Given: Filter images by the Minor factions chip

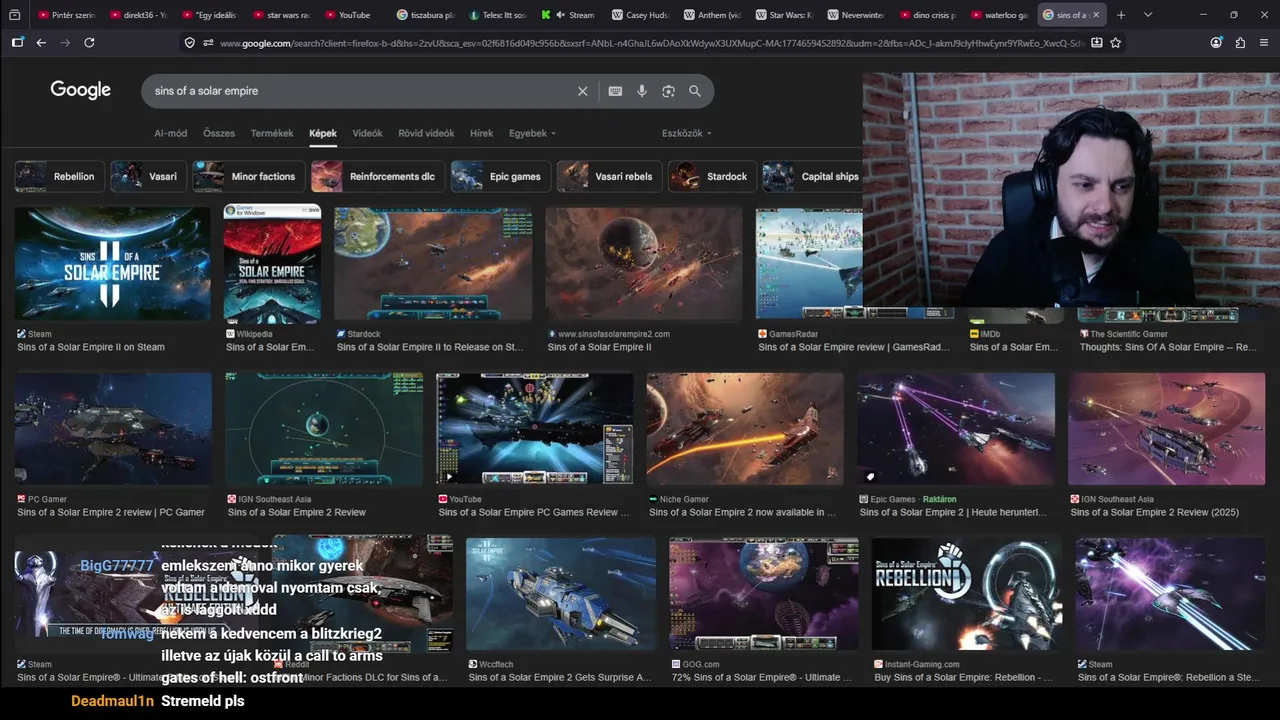Looking at the screenshot, I should (x=248, y=176).
